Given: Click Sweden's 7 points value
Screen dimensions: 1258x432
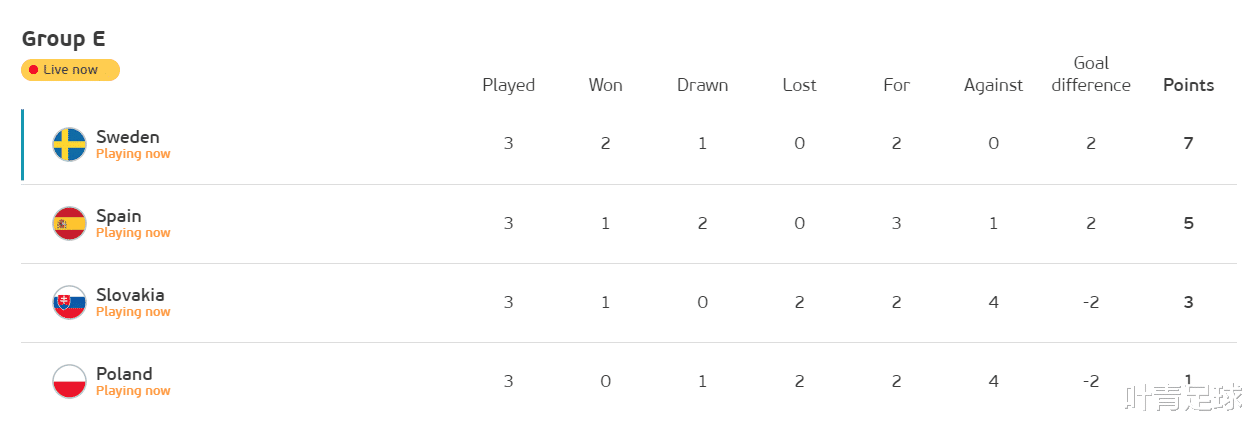Looking at the screenshot, I should tap(1188, 143).
